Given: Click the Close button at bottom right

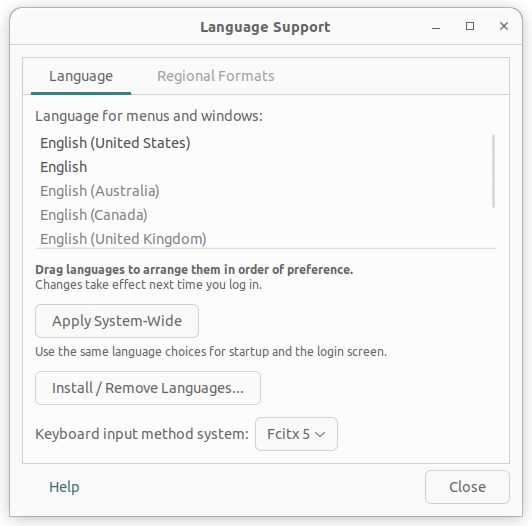Looking at the screenshot, I should pos(467,487).
